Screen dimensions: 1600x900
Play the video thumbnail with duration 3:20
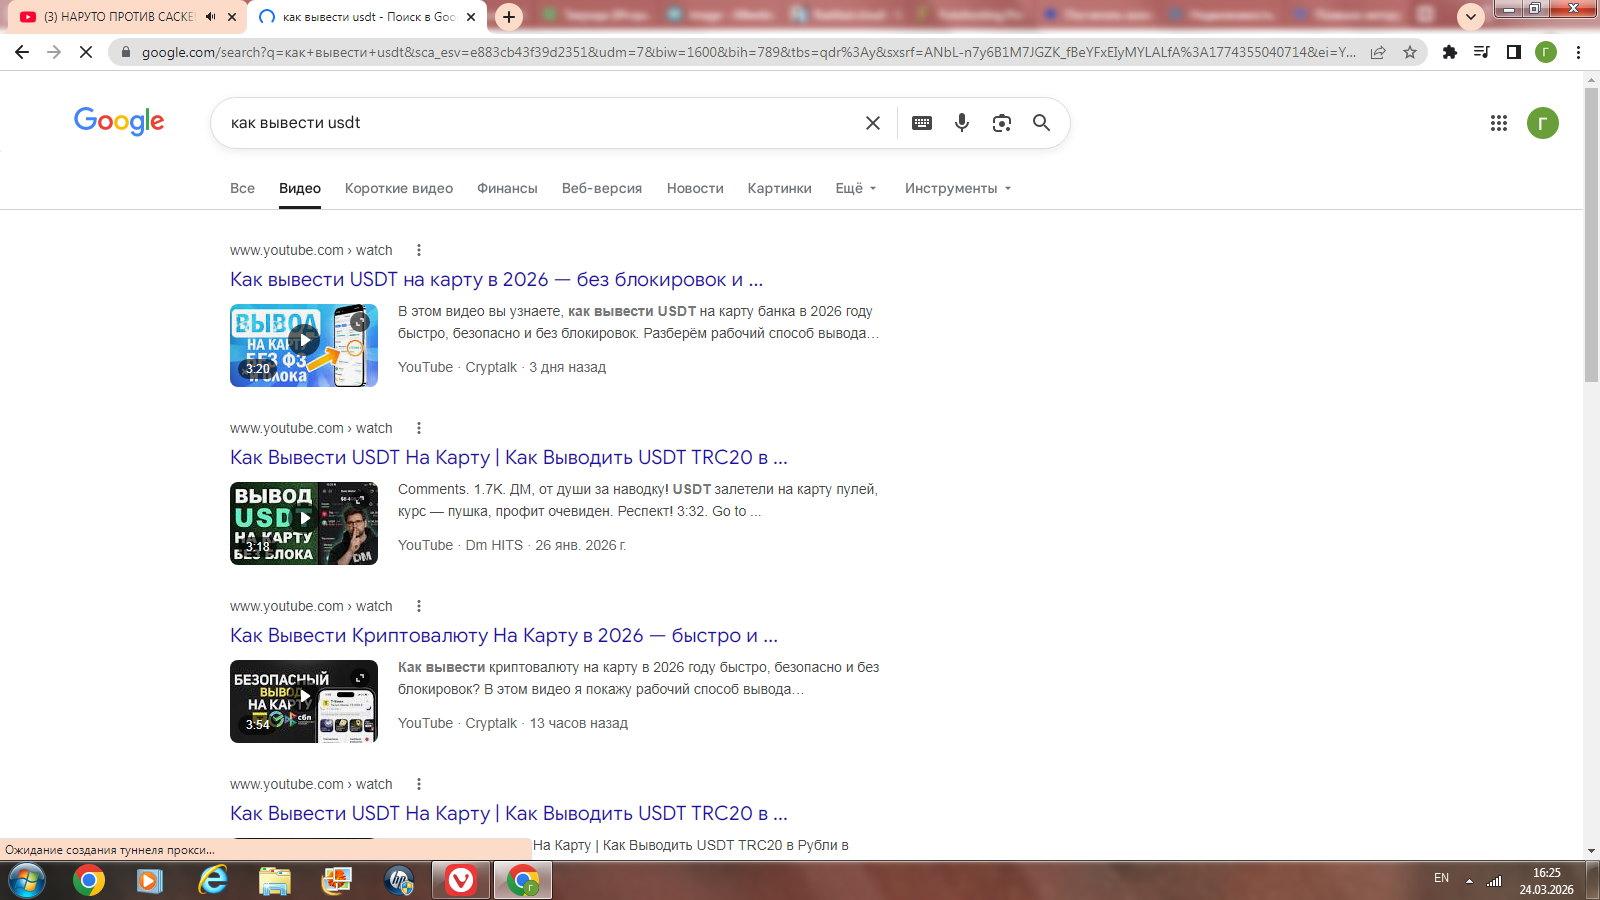coord(304,345)
